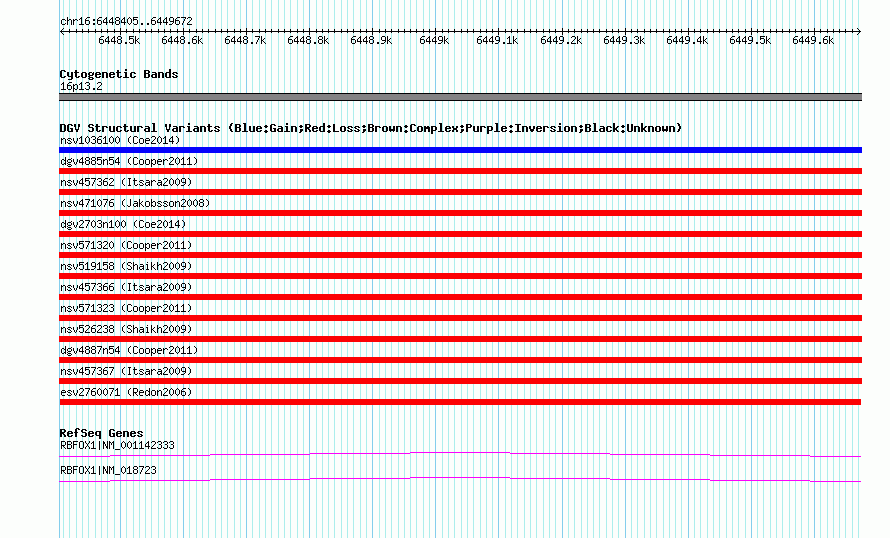Select the red loss bar for nsv457367
Image resolution: width=890 pixels, height=538 pixels.
point(460,381)
